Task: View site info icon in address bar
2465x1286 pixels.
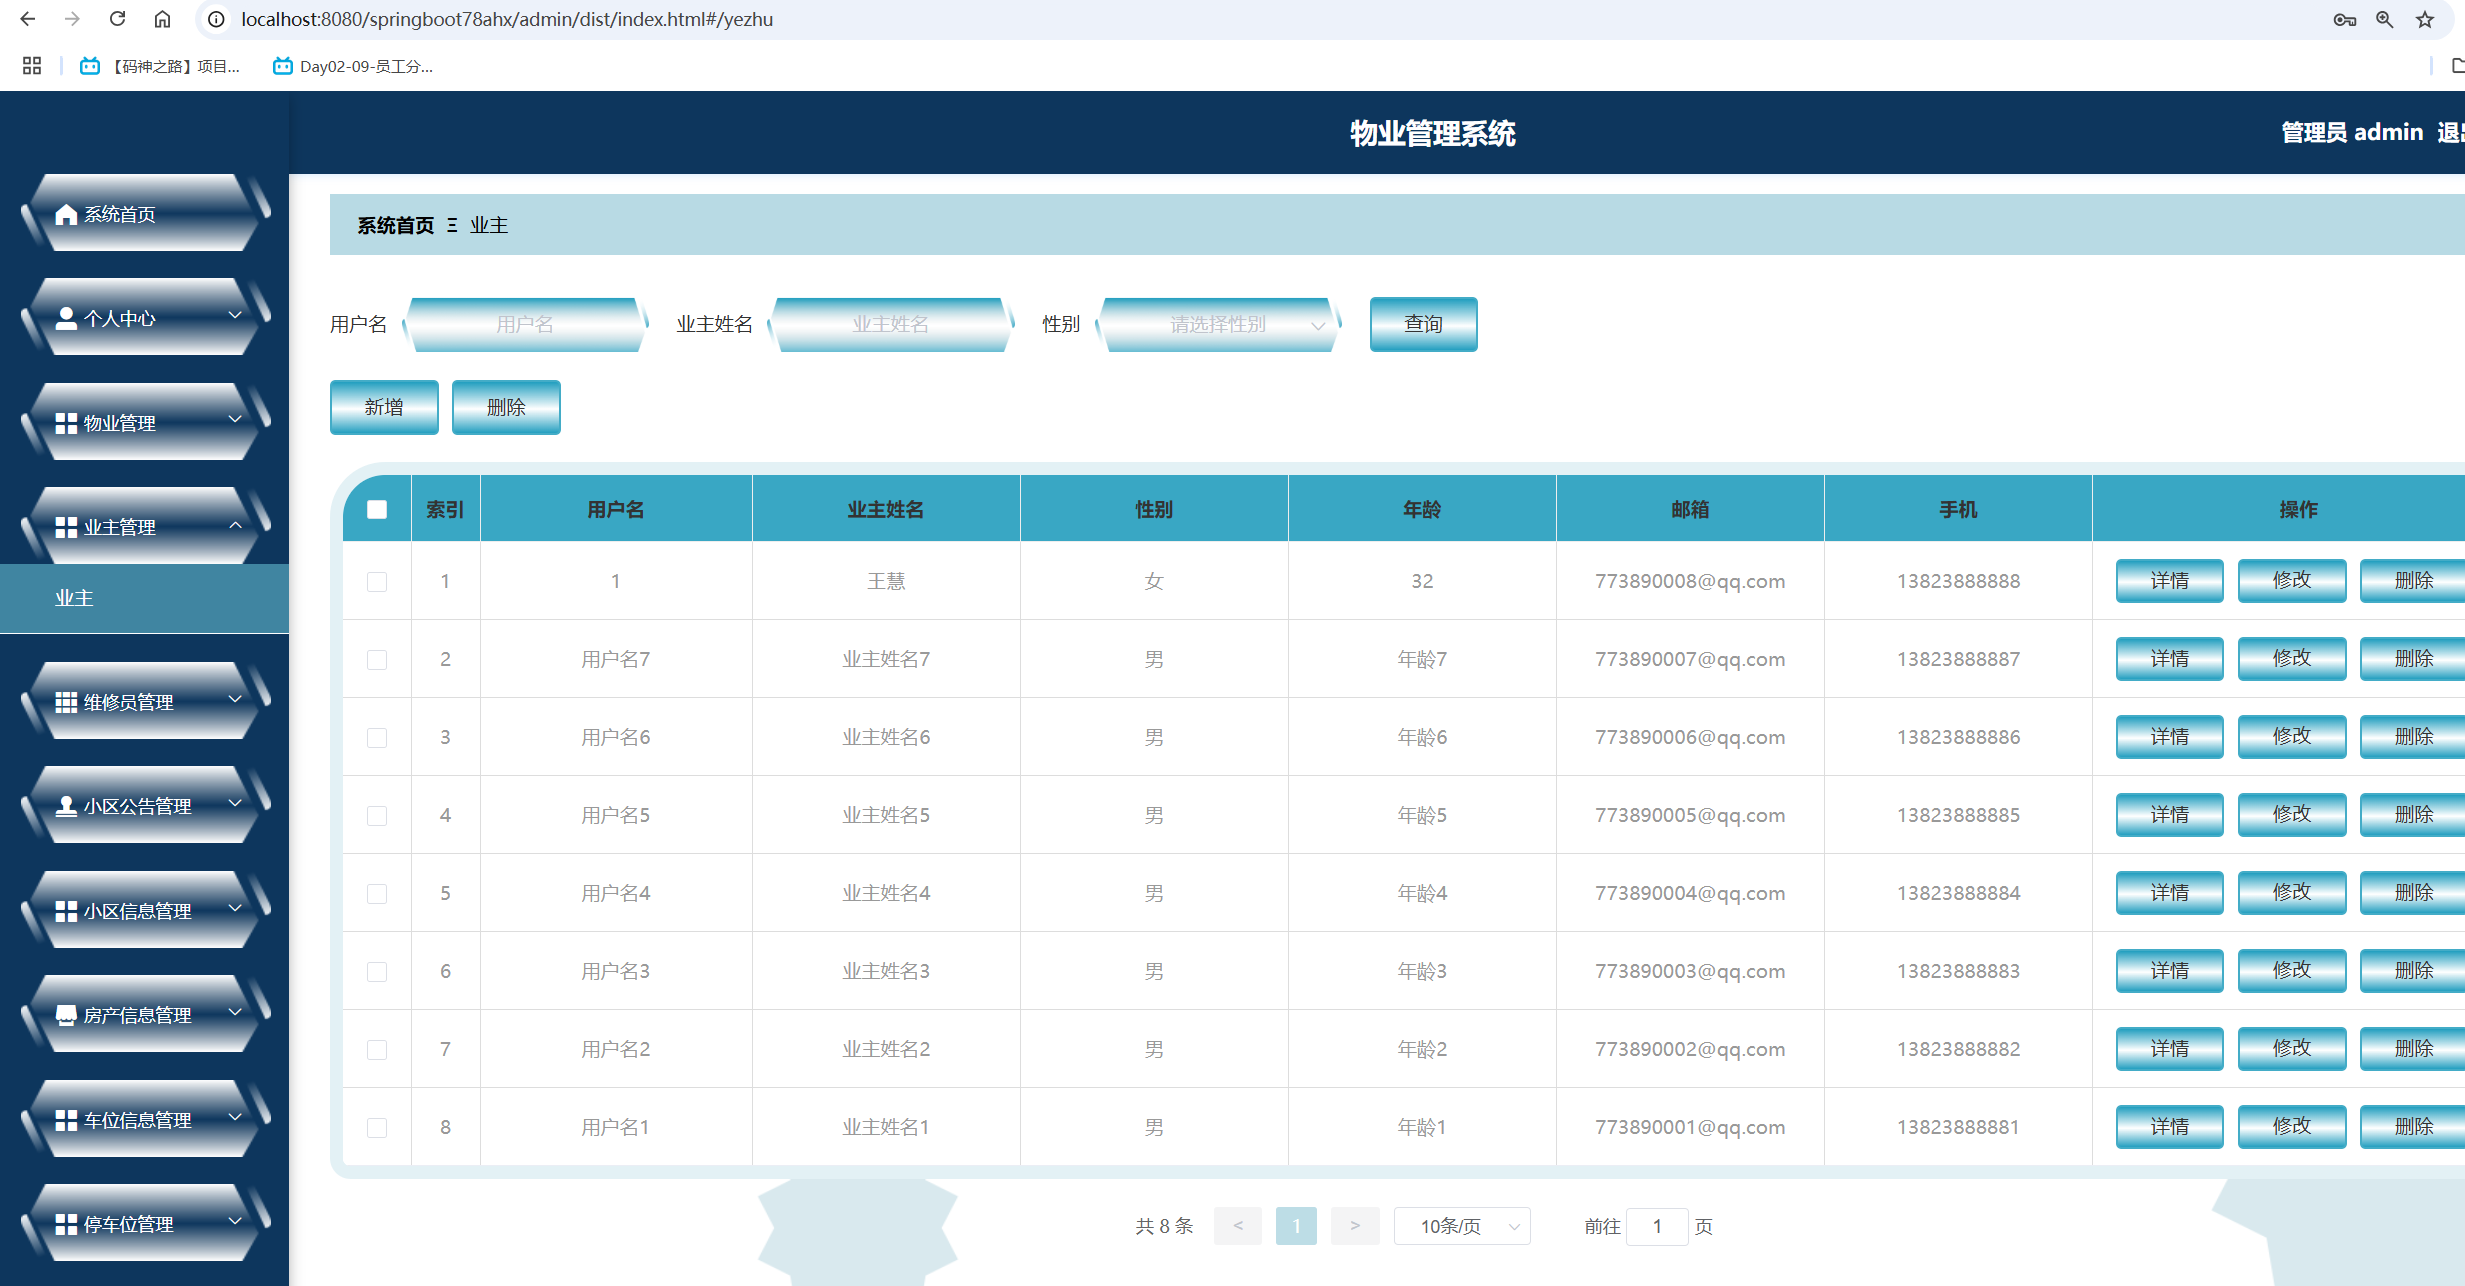Action: 216,19
